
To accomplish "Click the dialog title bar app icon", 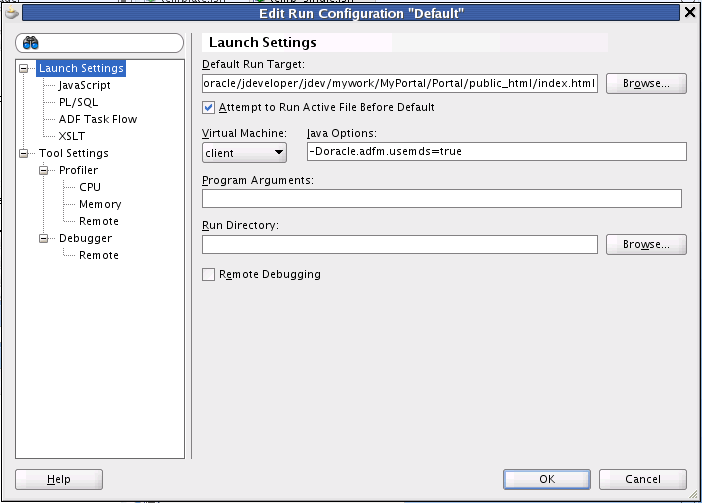I will 12,13.
